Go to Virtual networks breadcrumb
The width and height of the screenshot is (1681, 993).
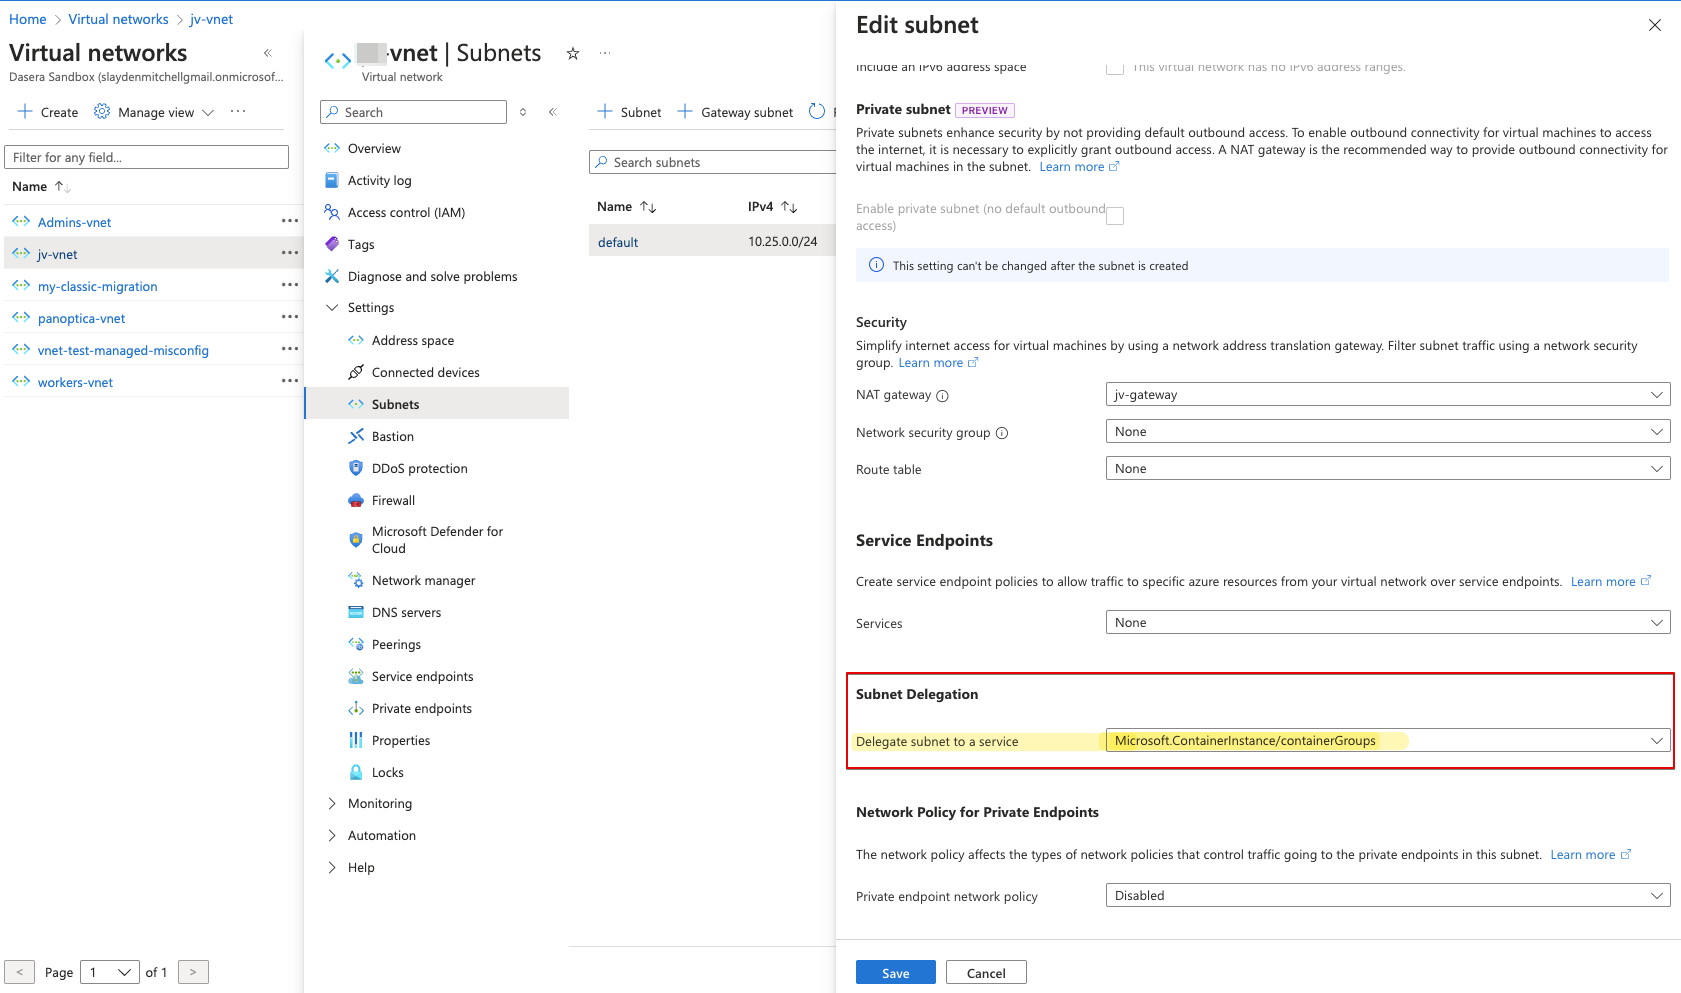[119, 19]
